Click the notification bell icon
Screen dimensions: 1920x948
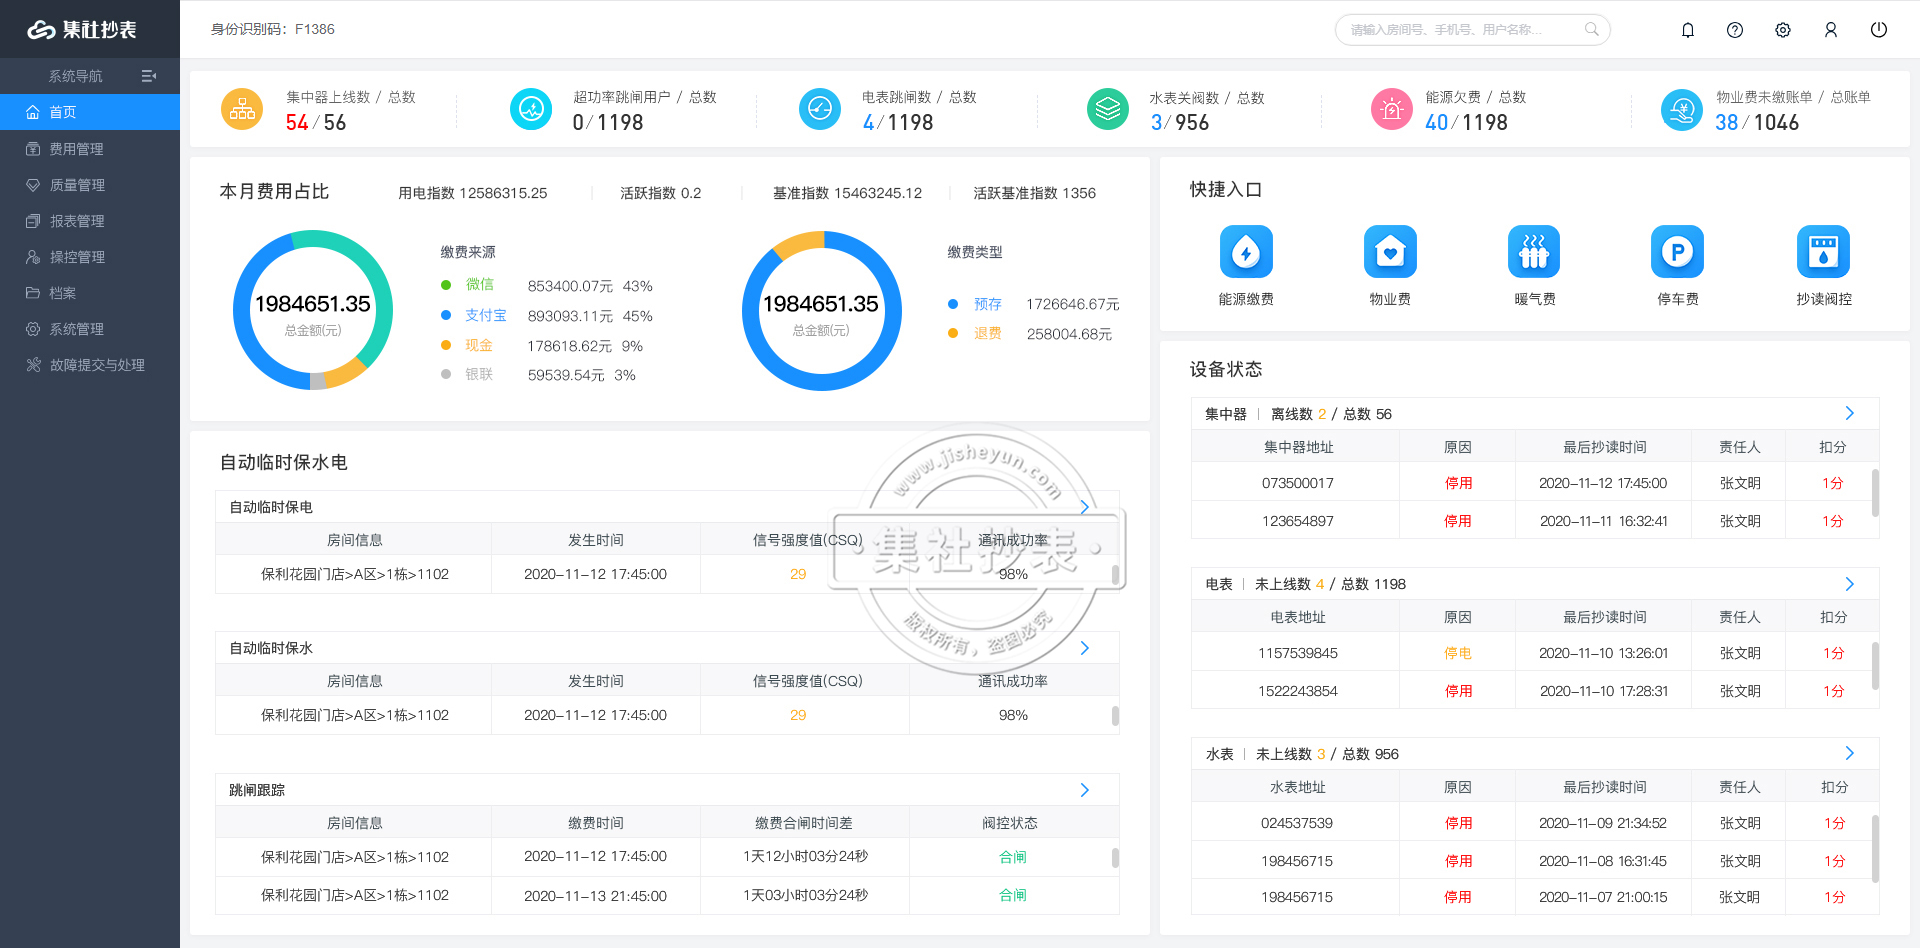(x=1687, y=30)
